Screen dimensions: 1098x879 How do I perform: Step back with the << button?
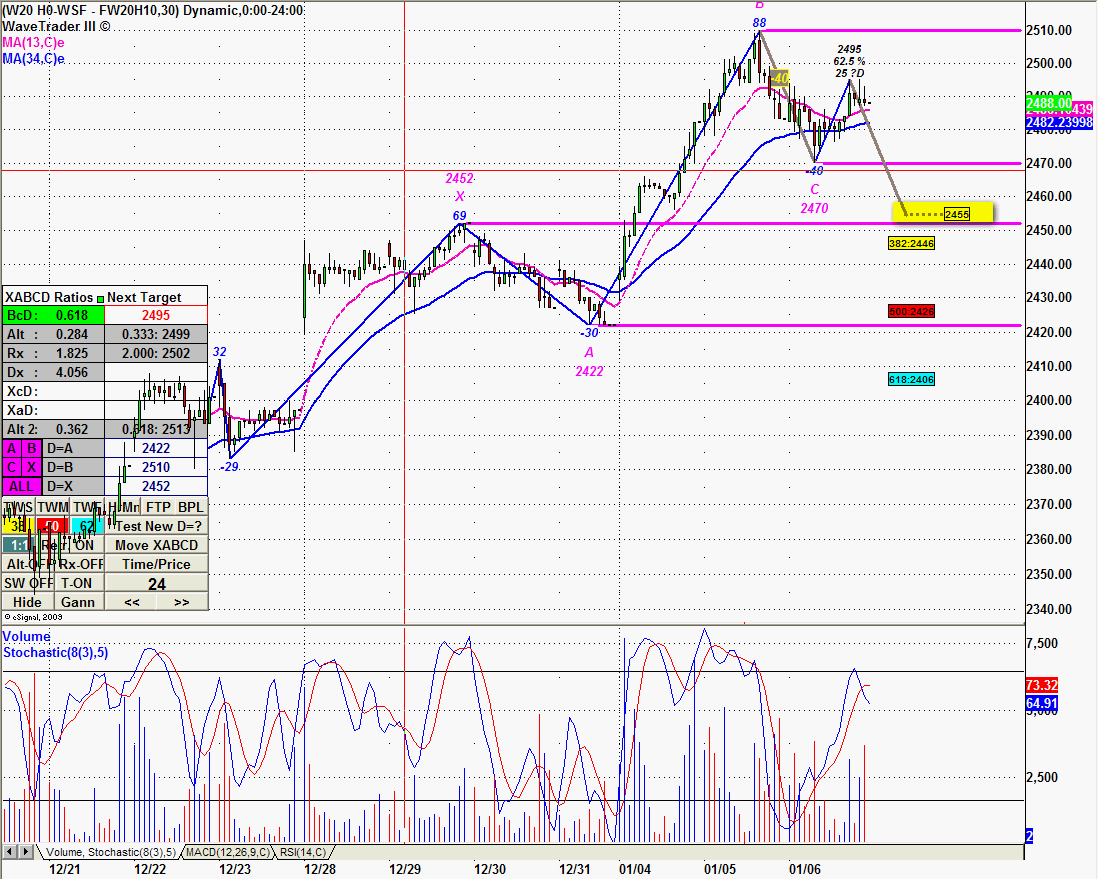(x=131, y=602)
